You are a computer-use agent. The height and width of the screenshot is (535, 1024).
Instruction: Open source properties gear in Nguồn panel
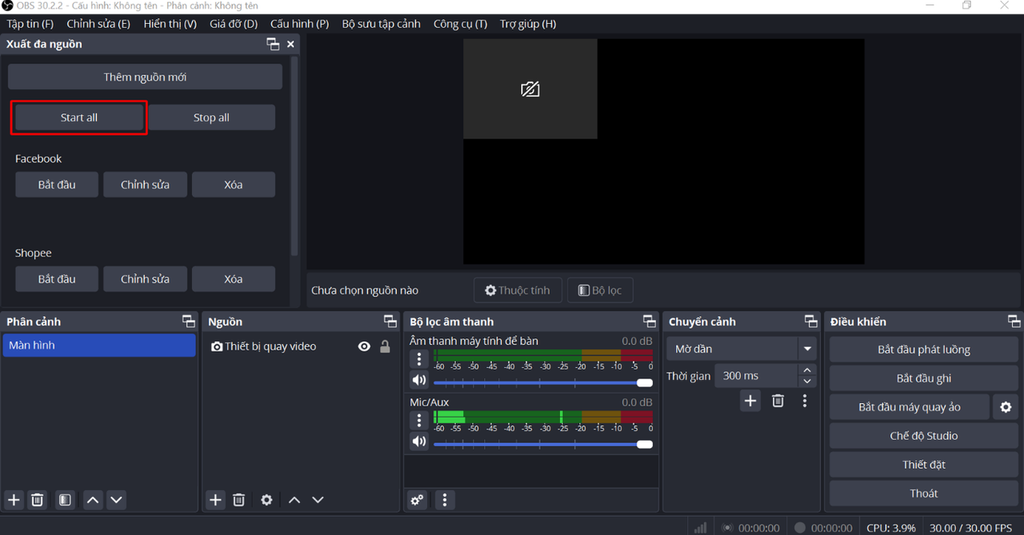pos(266,500)
